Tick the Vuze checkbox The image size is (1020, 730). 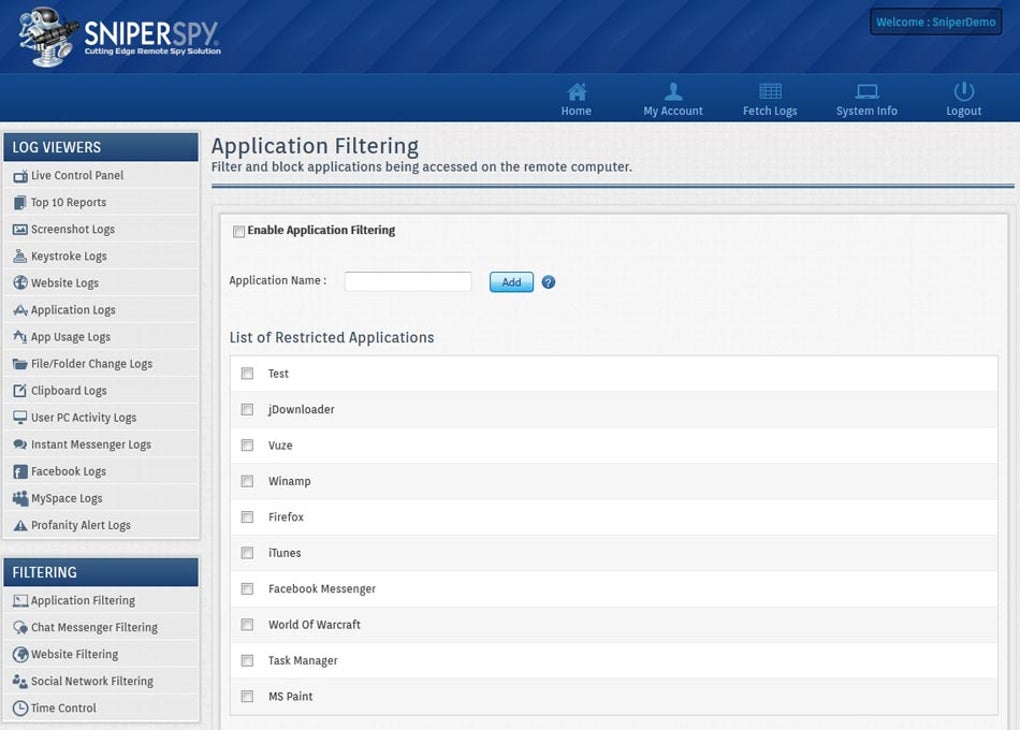[x=247, y=445]
